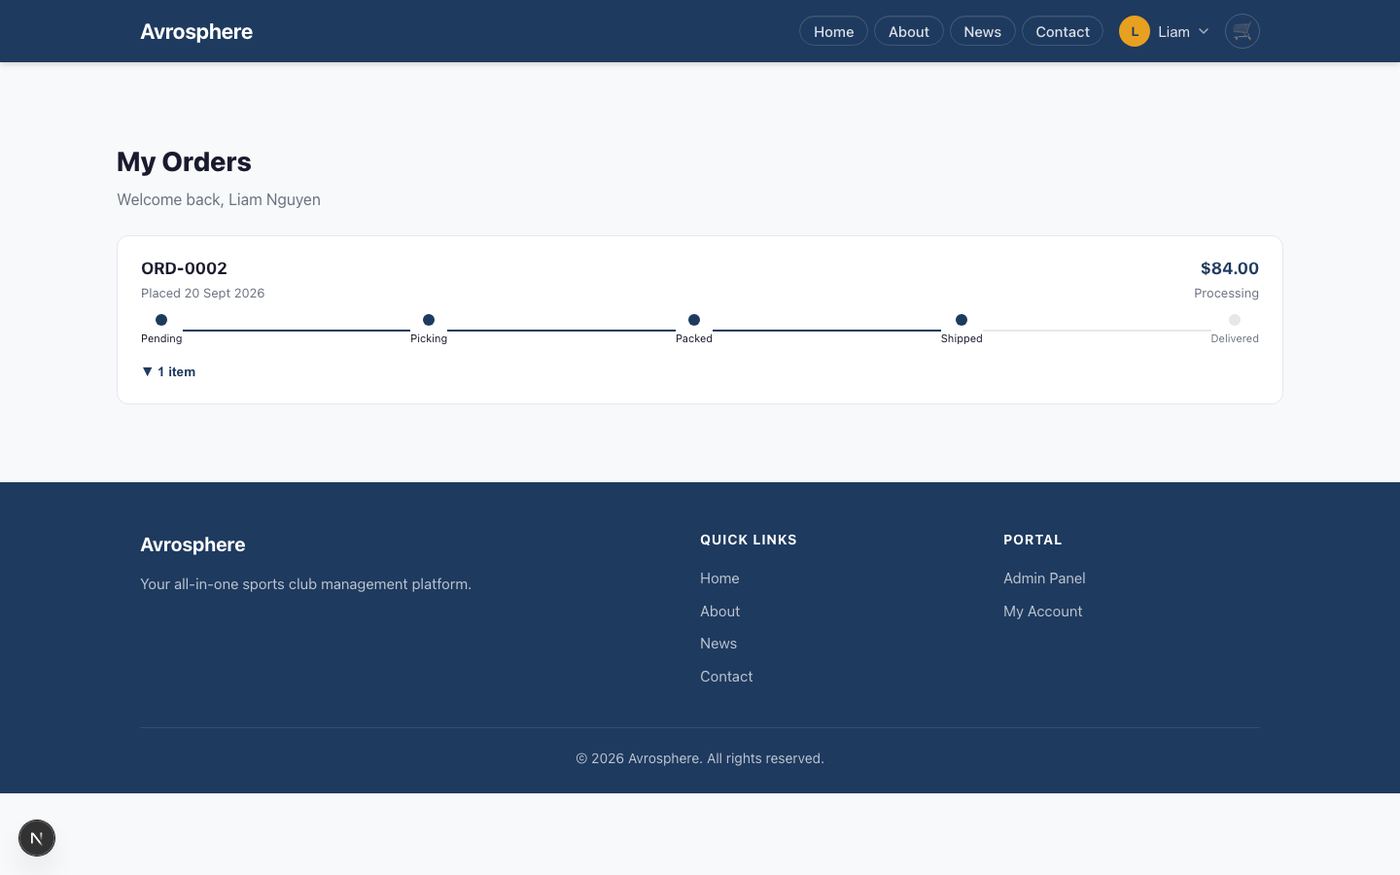The image size is (1400, 875).
Task: Open the Liam user dropdown chevron
Action: [x=1203, y=31]
